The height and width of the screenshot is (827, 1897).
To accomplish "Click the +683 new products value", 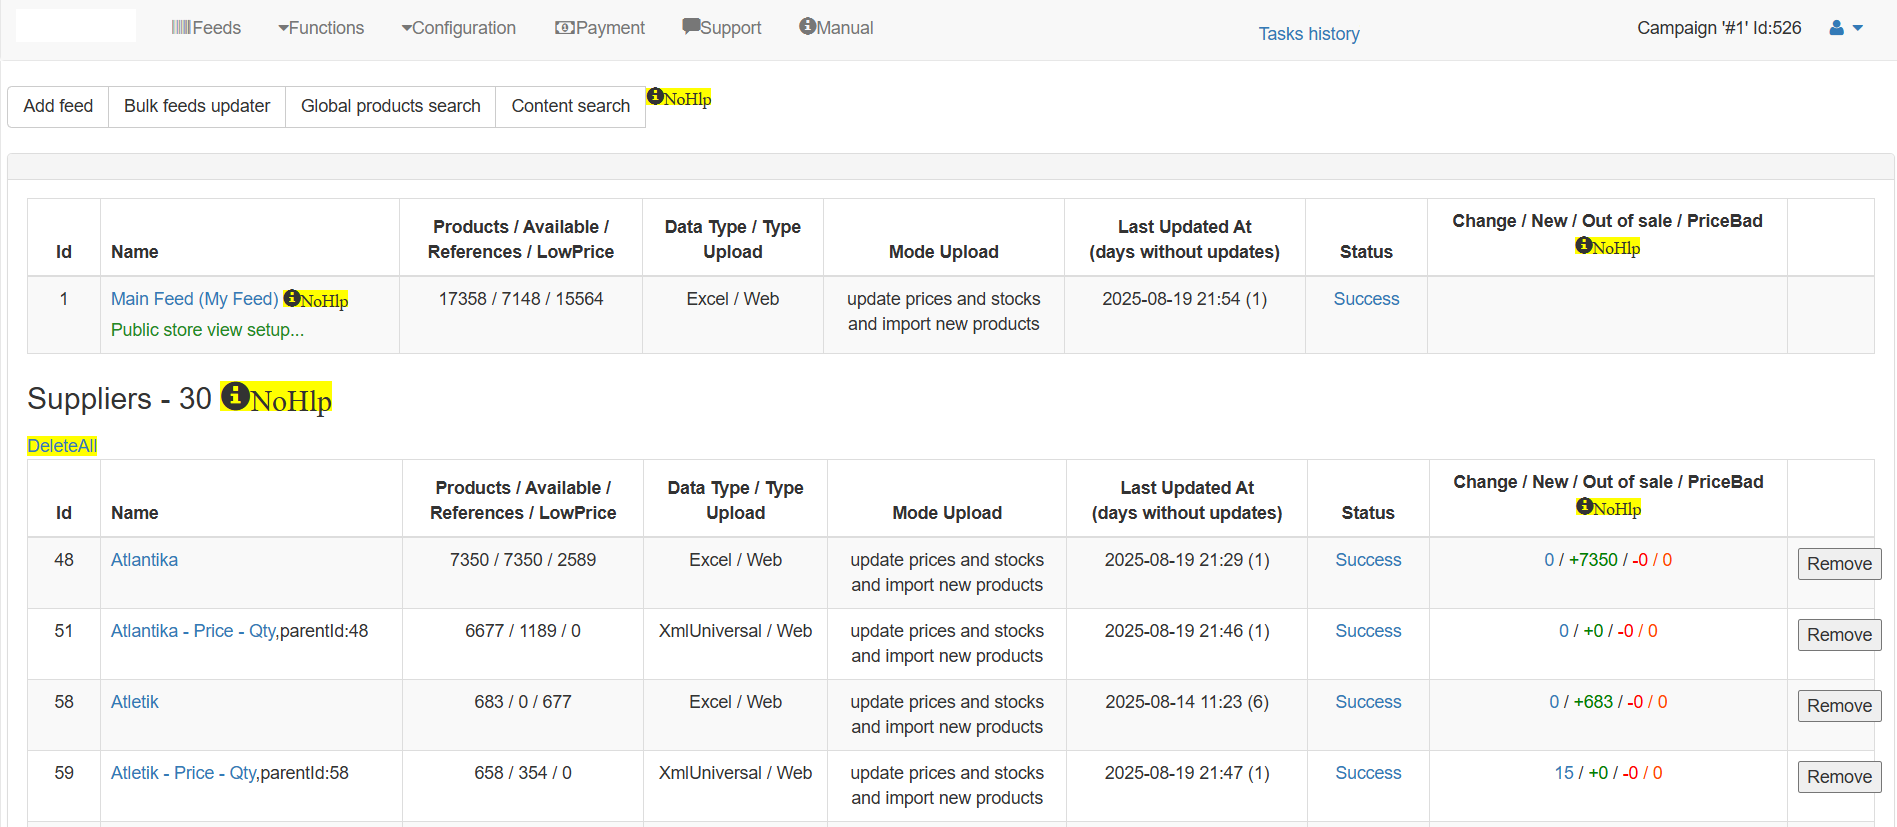I will [x=1593, y=702].
